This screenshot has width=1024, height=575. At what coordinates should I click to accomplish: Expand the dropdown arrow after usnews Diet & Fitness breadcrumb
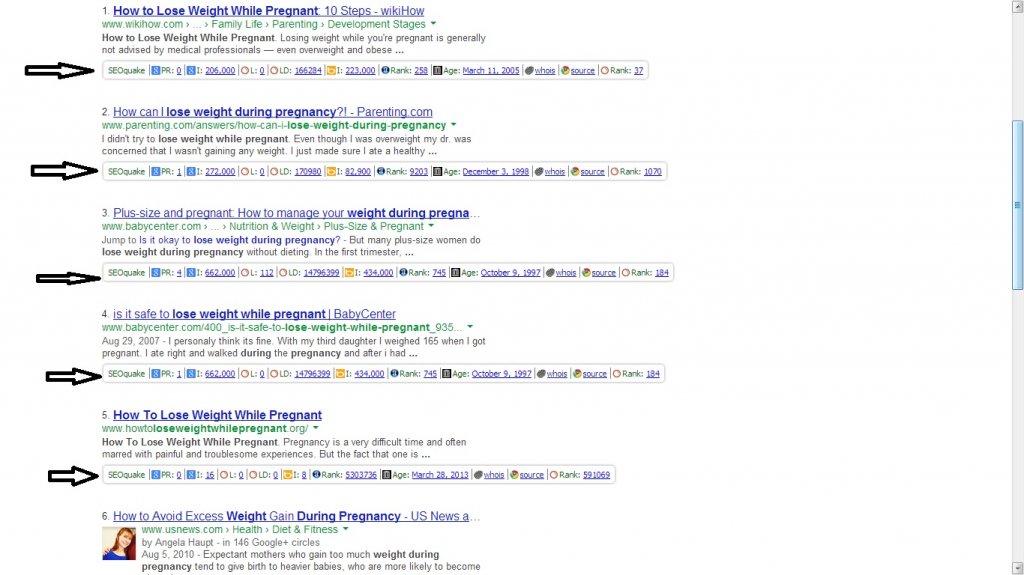[345, 529]
